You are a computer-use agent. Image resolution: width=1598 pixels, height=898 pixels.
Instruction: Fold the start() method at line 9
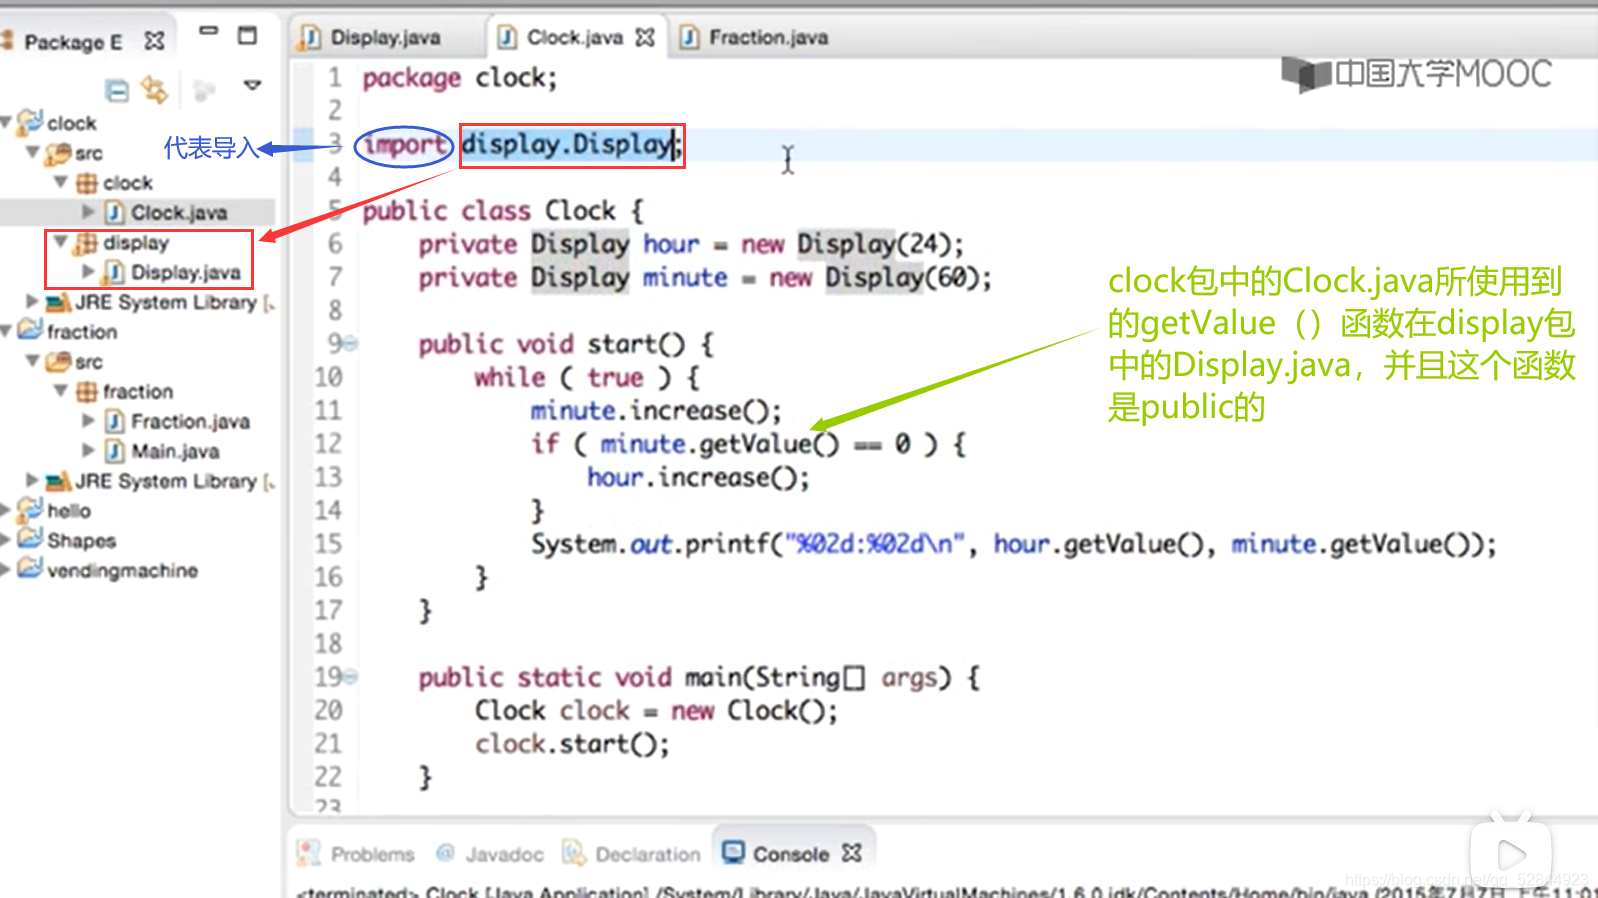coord(351,344)
